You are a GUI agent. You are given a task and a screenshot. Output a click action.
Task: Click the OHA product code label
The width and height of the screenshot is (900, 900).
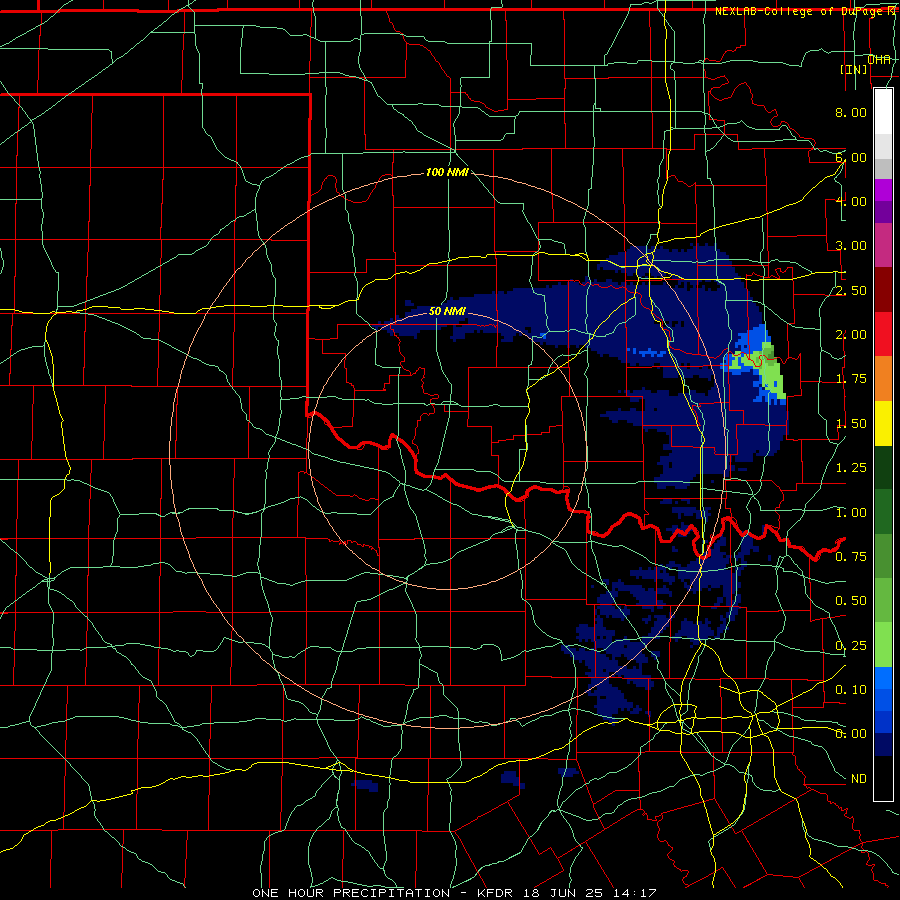(x=879, y=59)
